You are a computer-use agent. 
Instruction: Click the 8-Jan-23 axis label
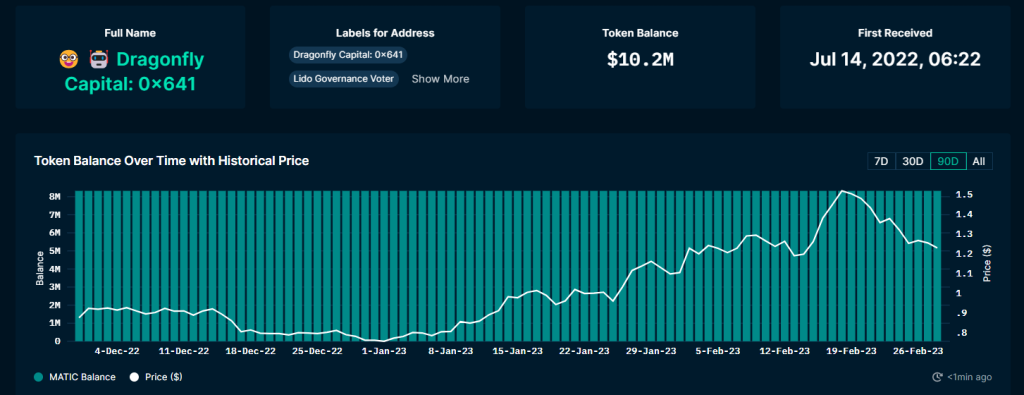[451, 351]
